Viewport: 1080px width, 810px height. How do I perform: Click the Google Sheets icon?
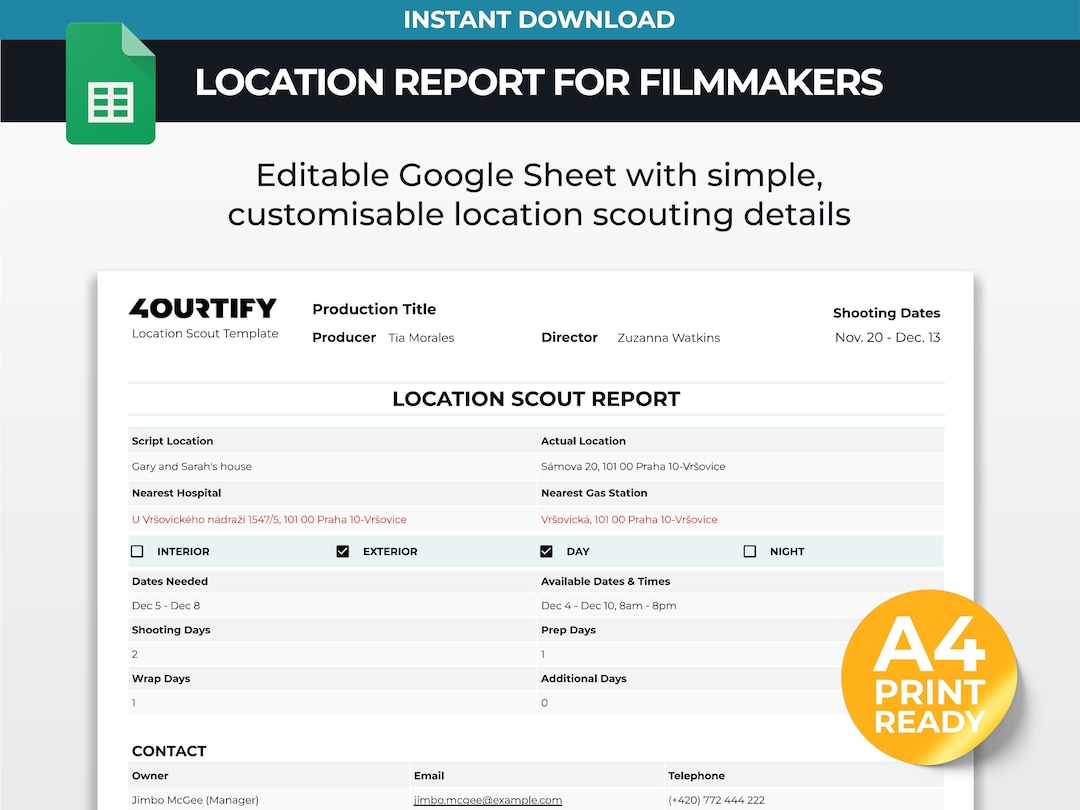coord(110,84)
